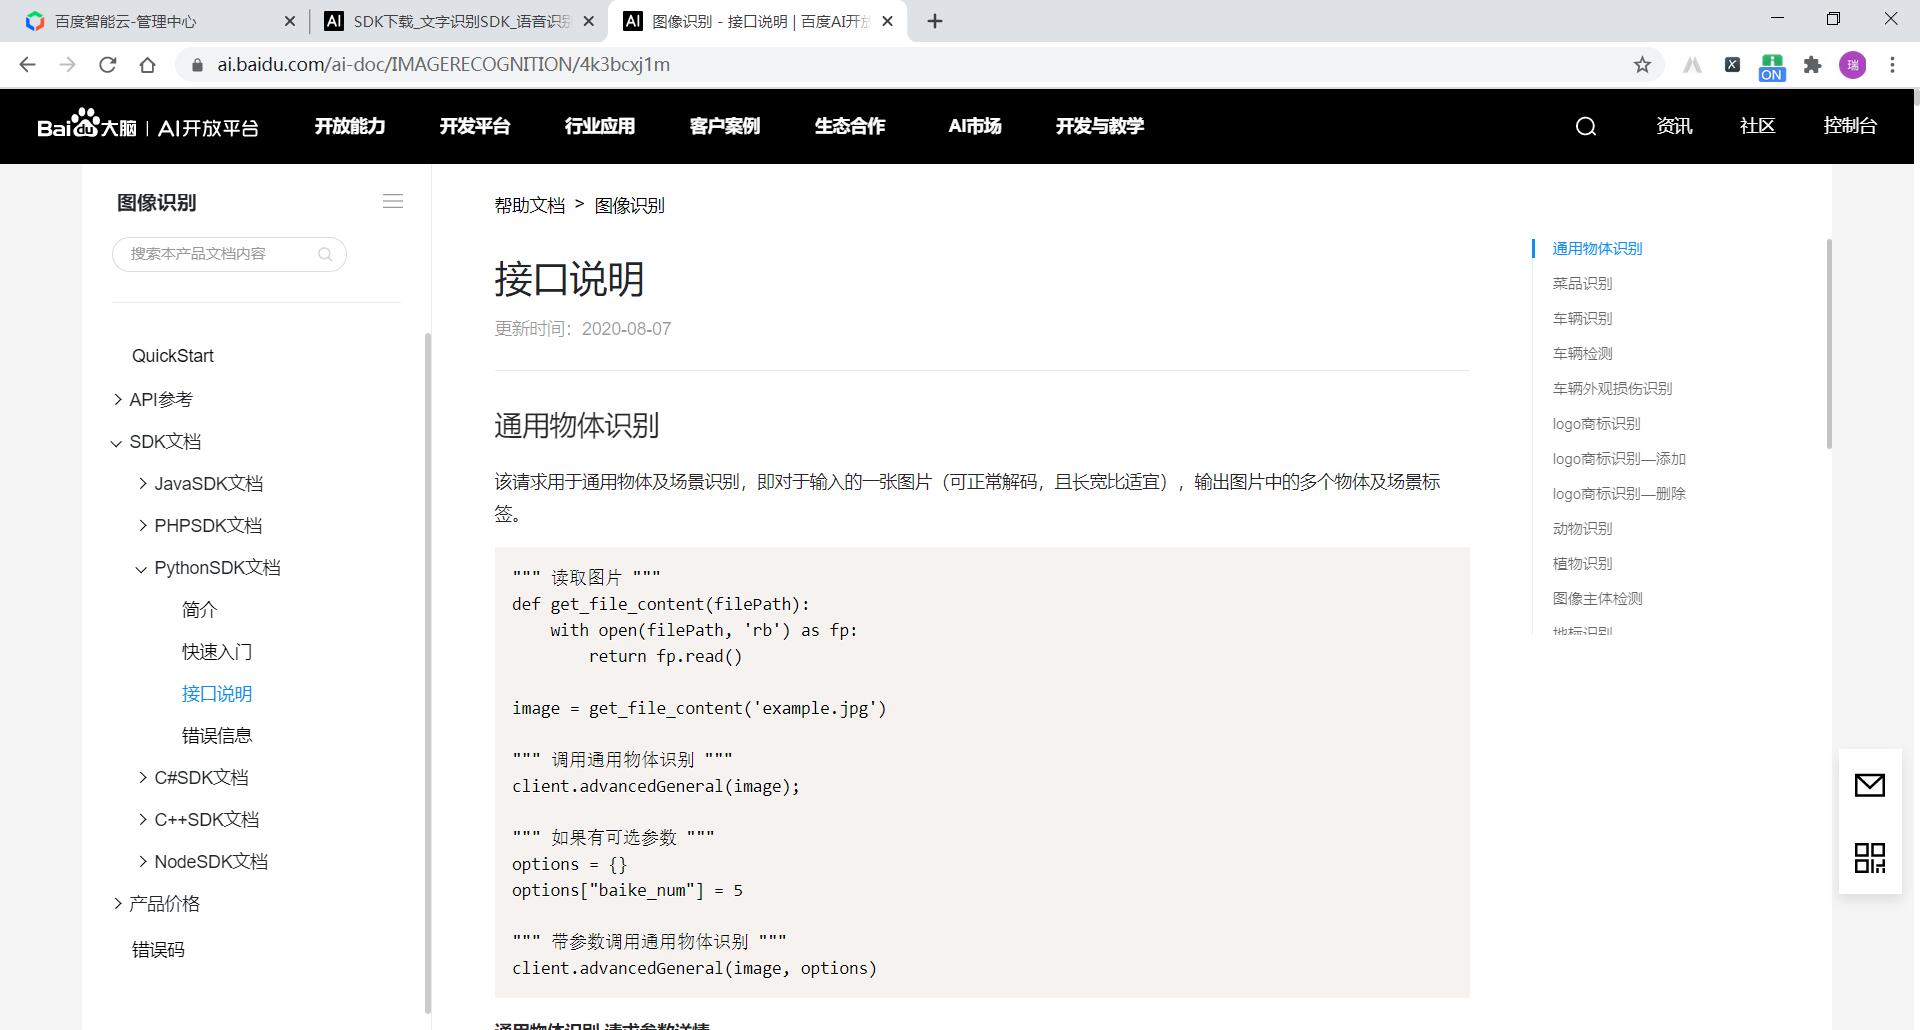Open QuickStart in the sidebar

[x=173, y=356]
